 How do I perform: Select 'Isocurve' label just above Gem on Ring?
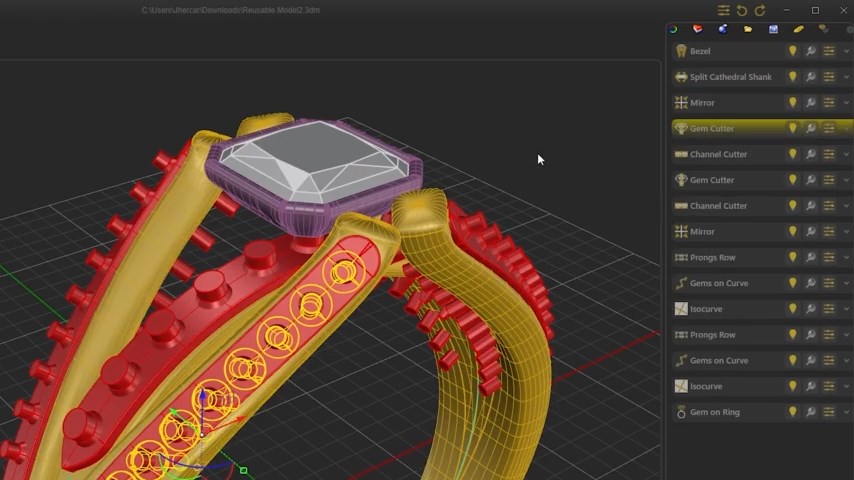click(706, 386)
